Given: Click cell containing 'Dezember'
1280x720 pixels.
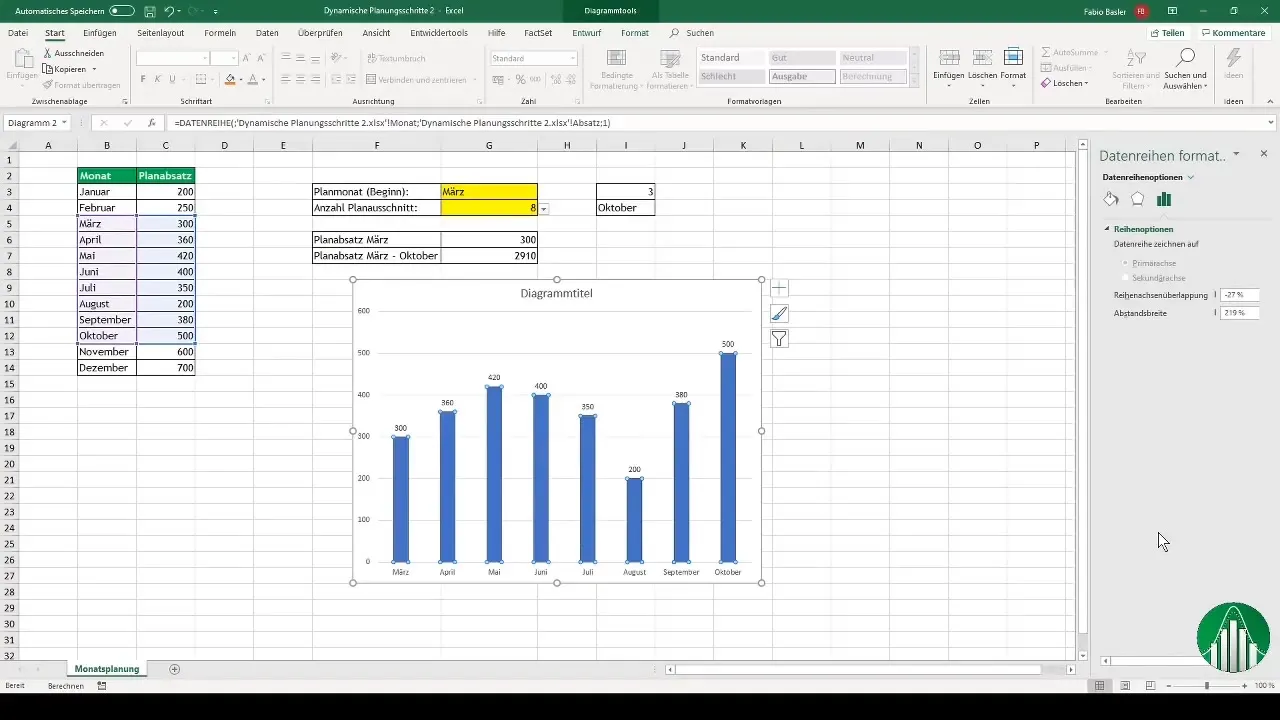Looking at the screenshot, I should [x=107, y=368].
